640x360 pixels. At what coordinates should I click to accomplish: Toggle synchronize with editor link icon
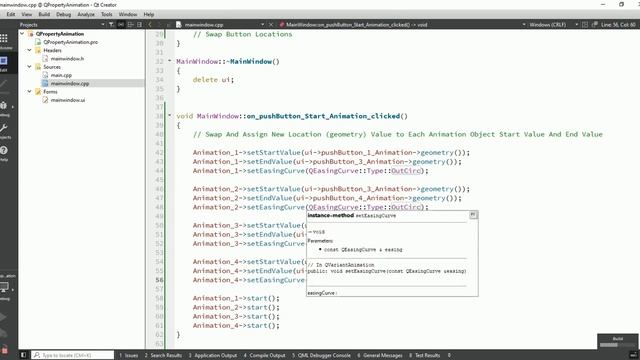(x=121, y=24)
